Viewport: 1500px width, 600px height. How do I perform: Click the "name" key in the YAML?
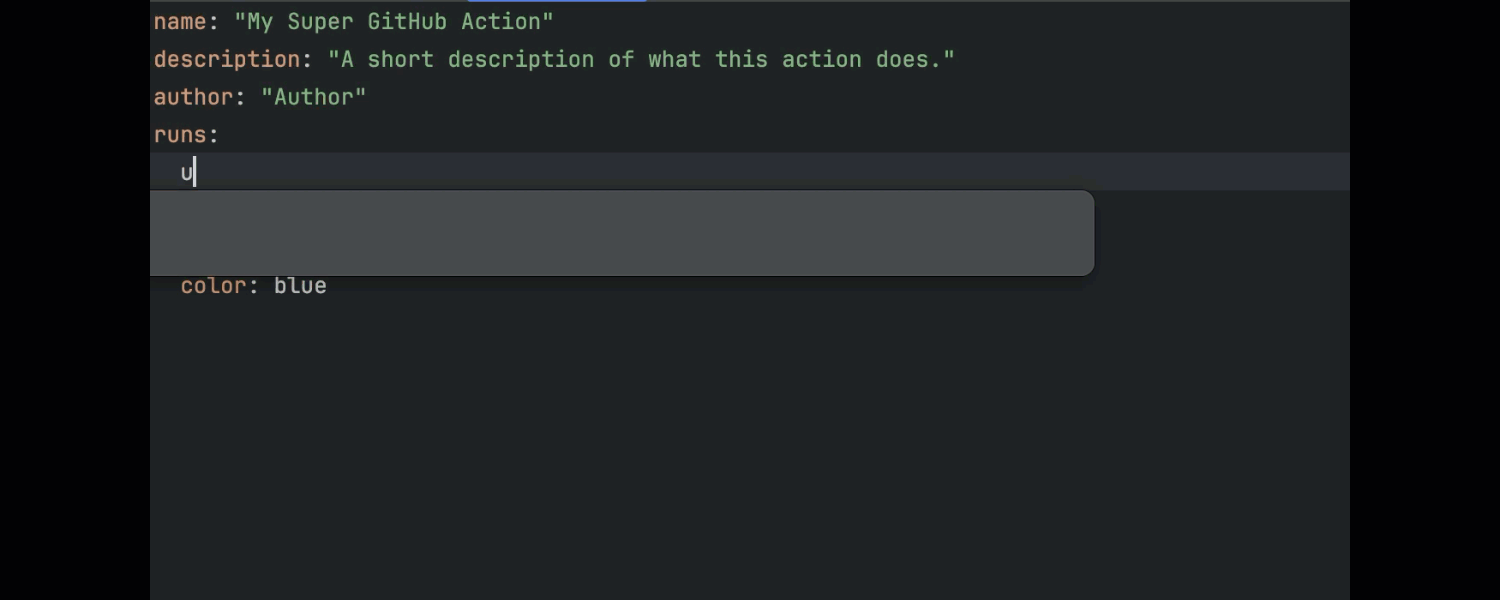(179, 21)
